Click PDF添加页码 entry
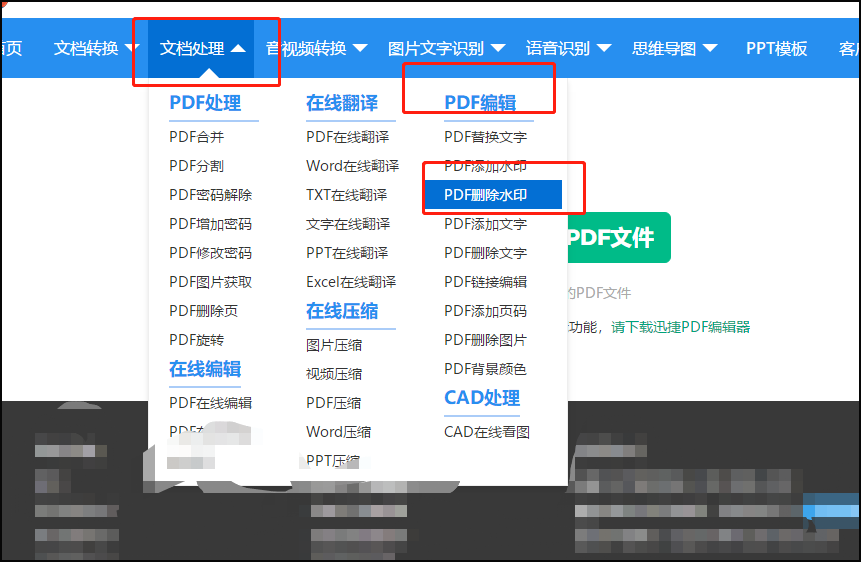 pos(486,311)
